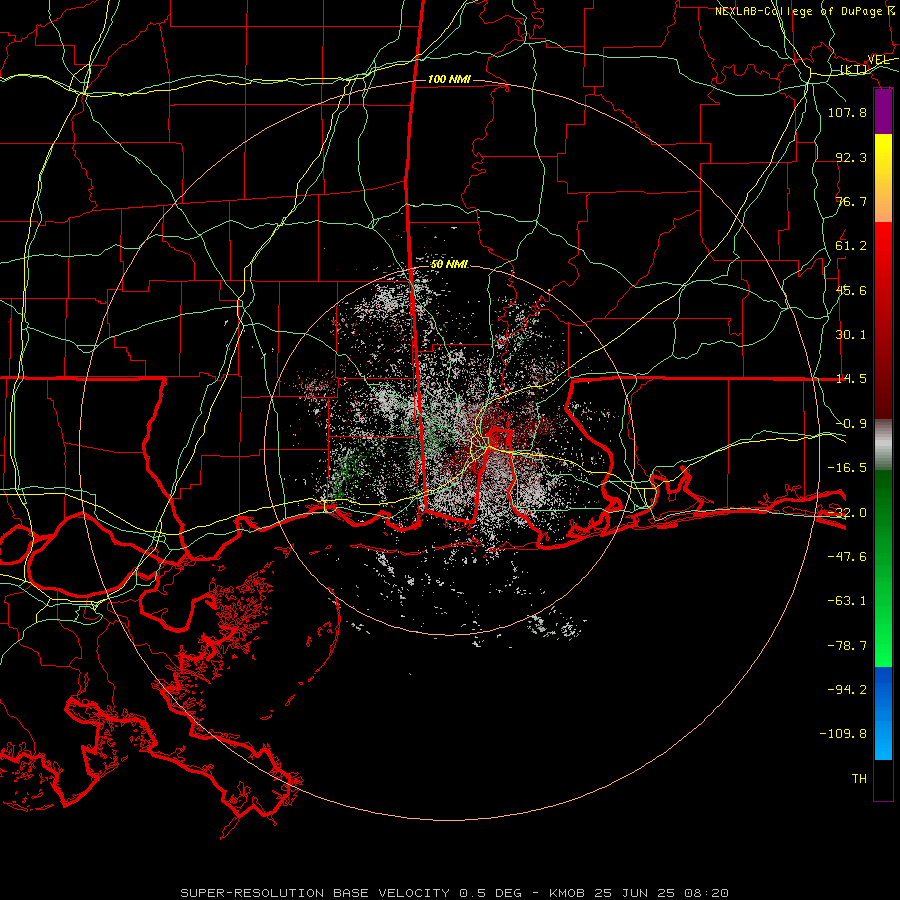Click the 30.1 velocity scale value
Viewport: 900px width, 900px height.
(x=851, y=335)
